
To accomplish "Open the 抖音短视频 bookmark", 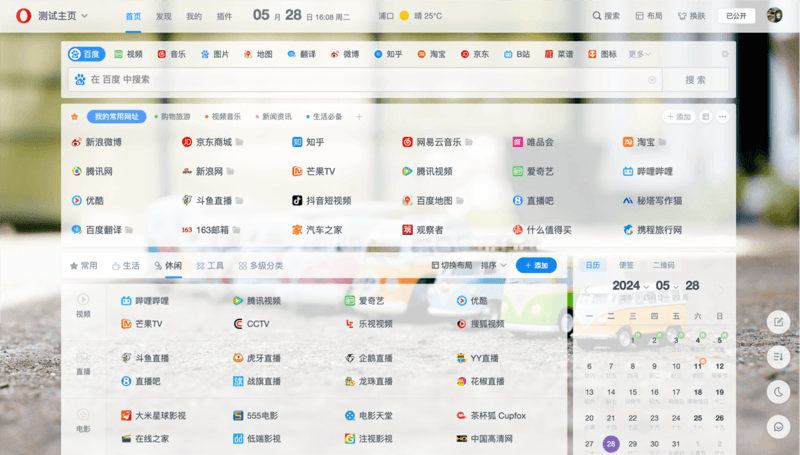I will (322, 200).
